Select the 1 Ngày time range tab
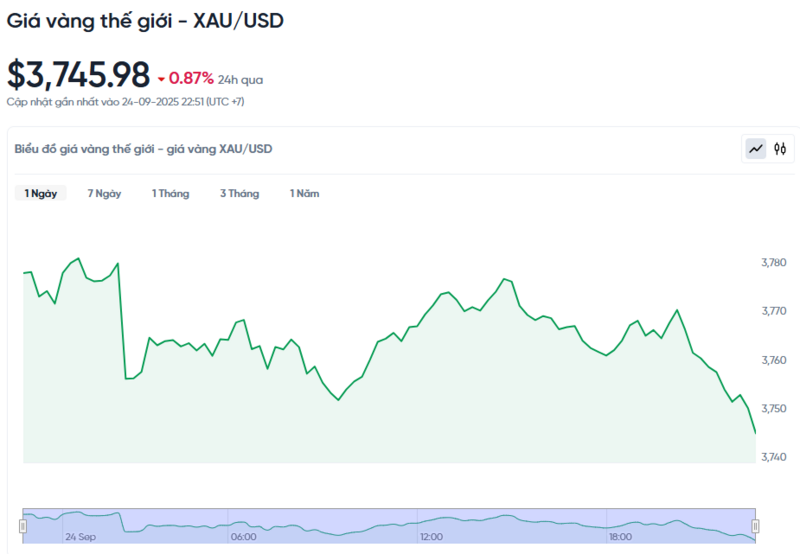The width and height of the screenshot is (800, 554). click(x=41, y=193)
